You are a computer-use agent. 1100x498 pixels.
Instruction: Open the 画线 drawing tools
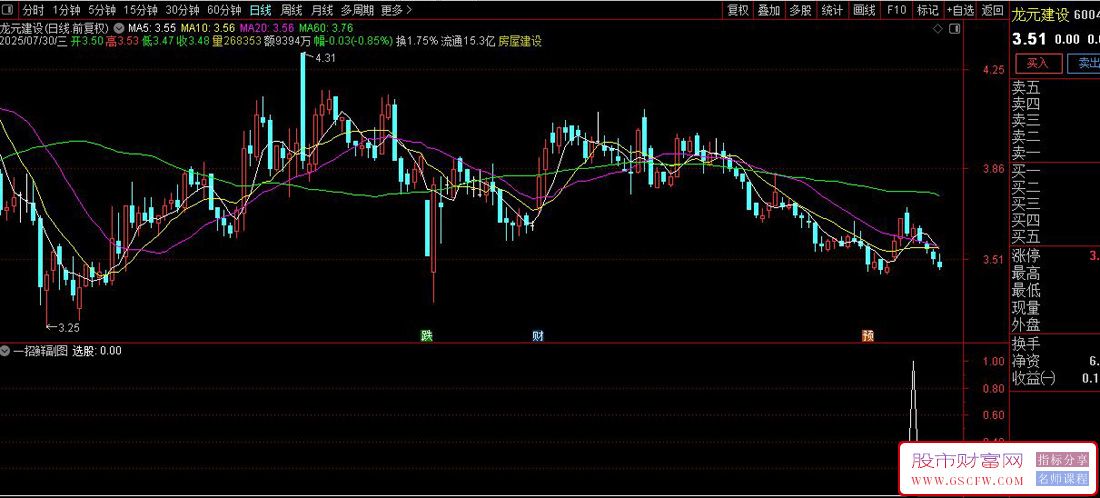coord(864,10)
